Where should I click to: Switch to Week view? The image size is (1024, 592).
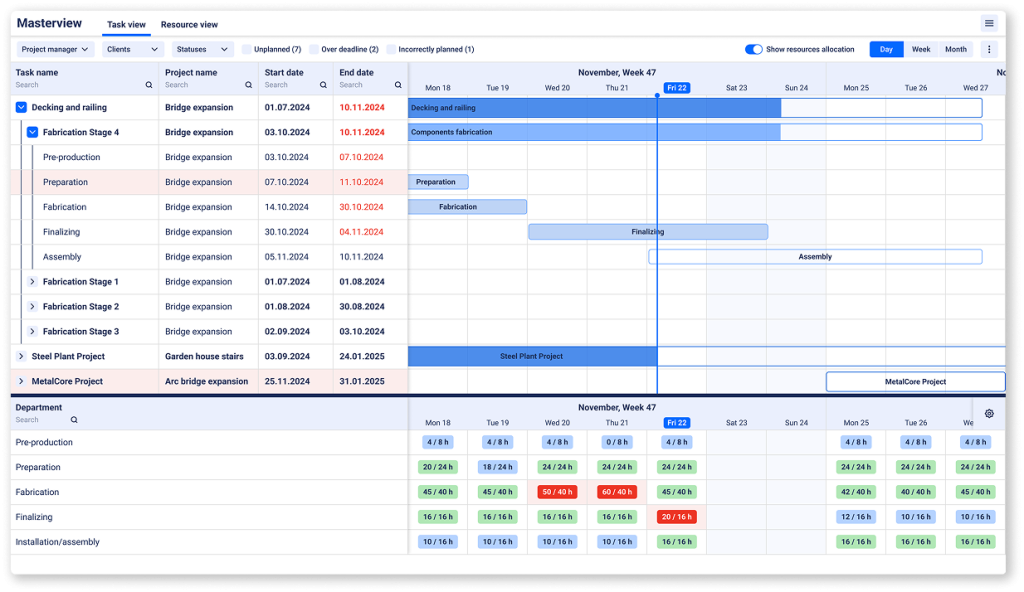click(x=920, y=48)
